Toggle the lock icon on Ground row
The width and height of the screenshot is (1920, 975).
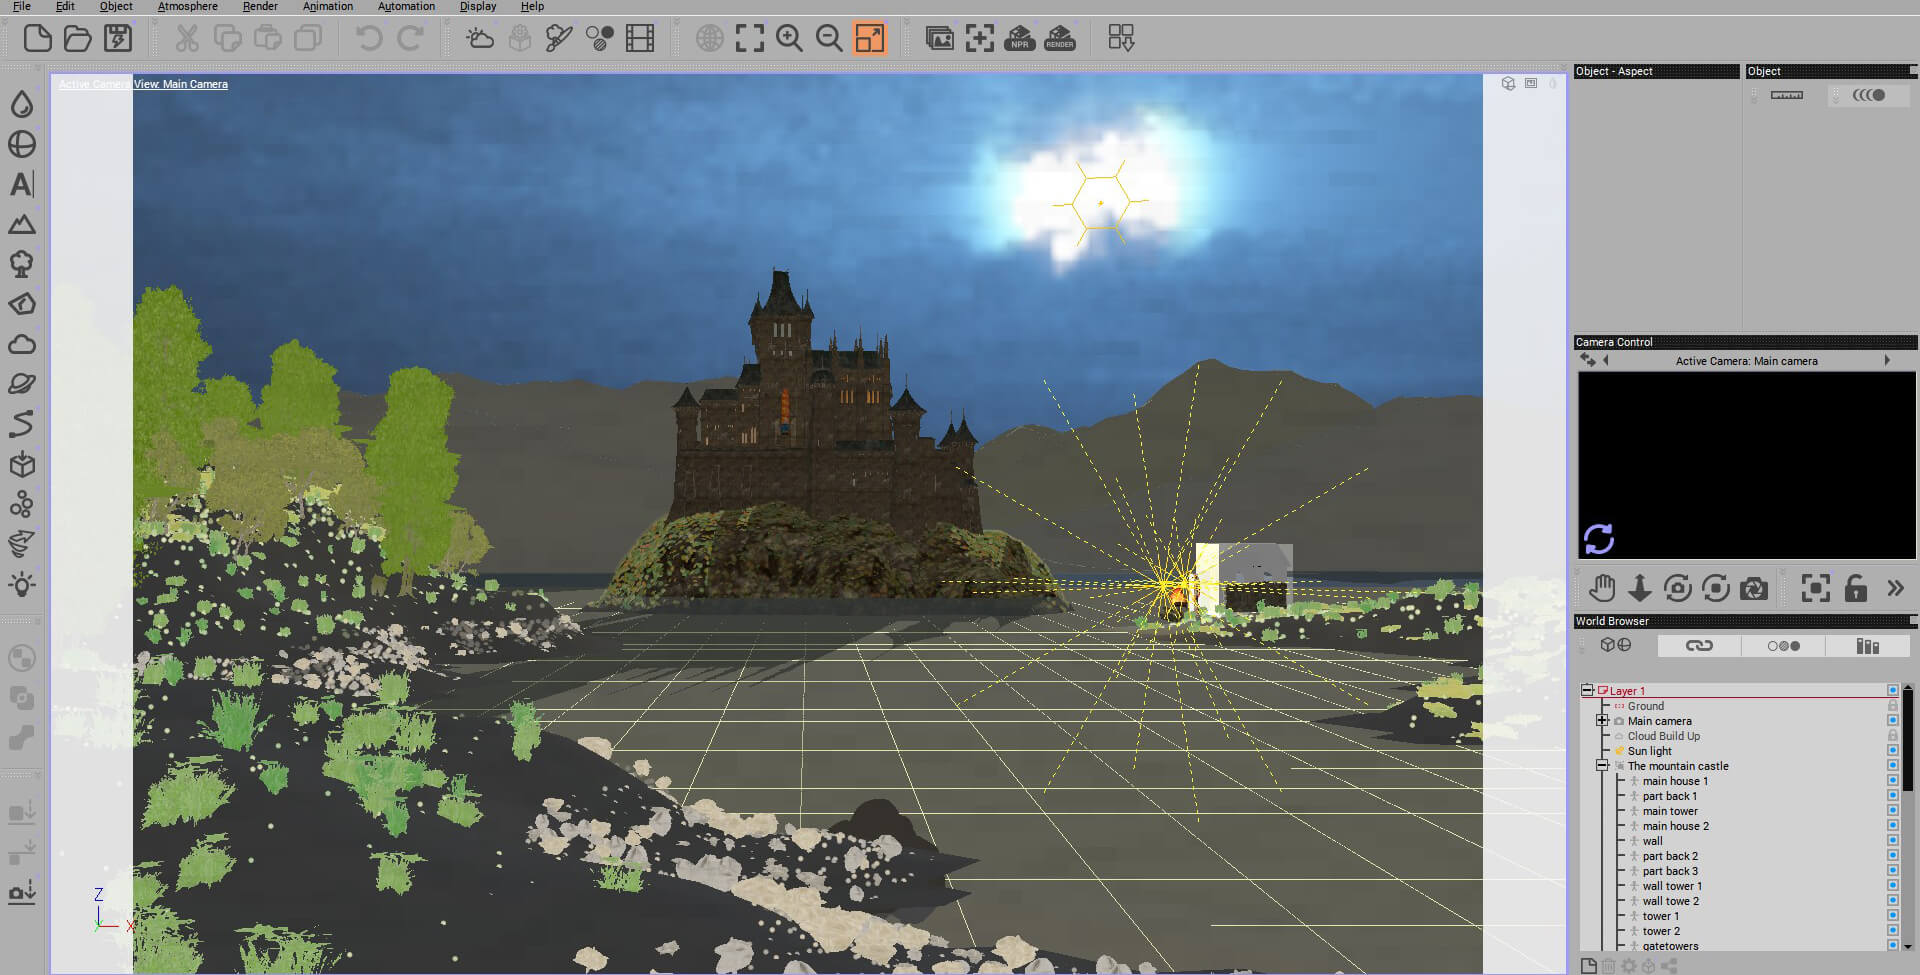(x=1893, y=706)
